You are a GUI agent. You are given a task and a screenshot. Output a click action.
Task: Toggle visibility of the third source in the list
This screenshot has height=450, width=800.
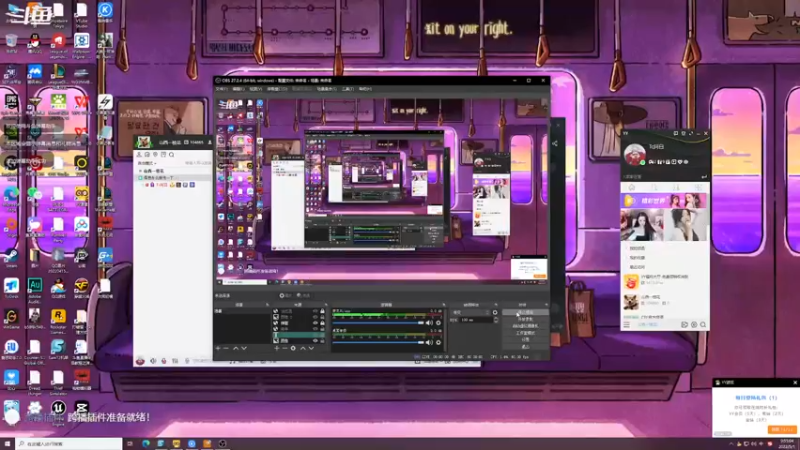pos(315,323)
